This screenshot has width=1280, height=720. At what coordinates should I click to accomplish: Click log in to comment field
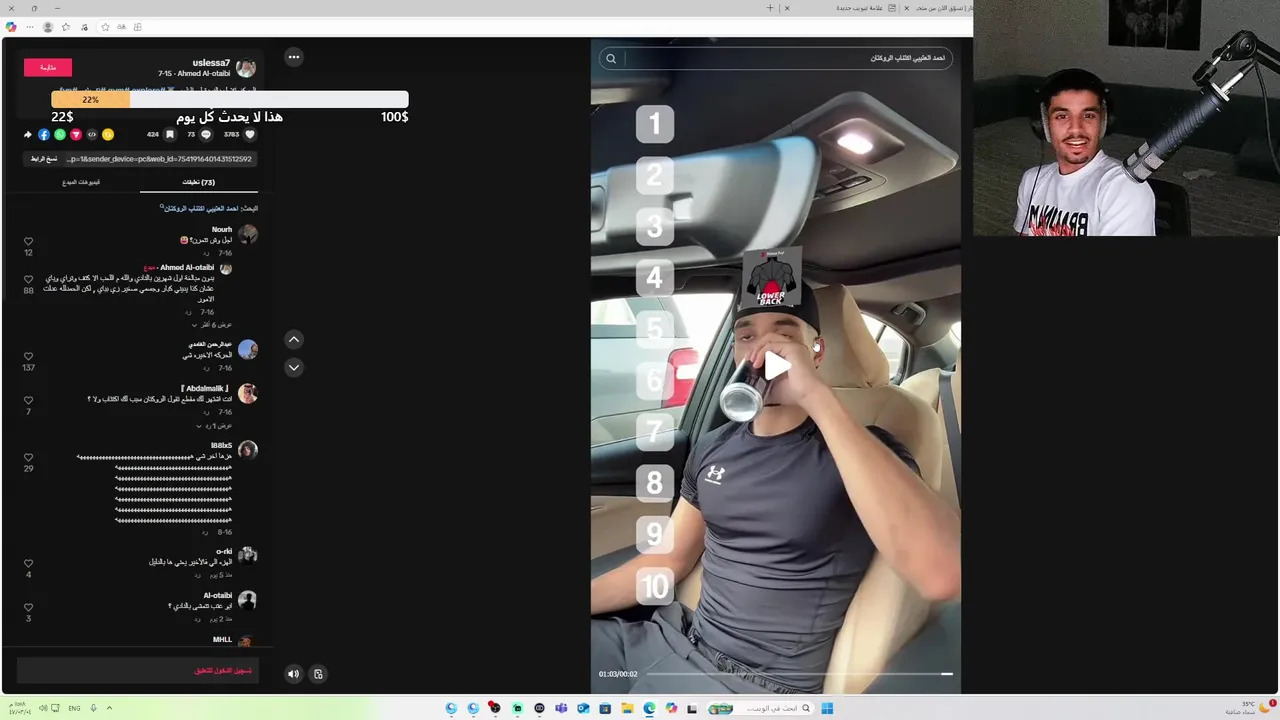(137, 670)
